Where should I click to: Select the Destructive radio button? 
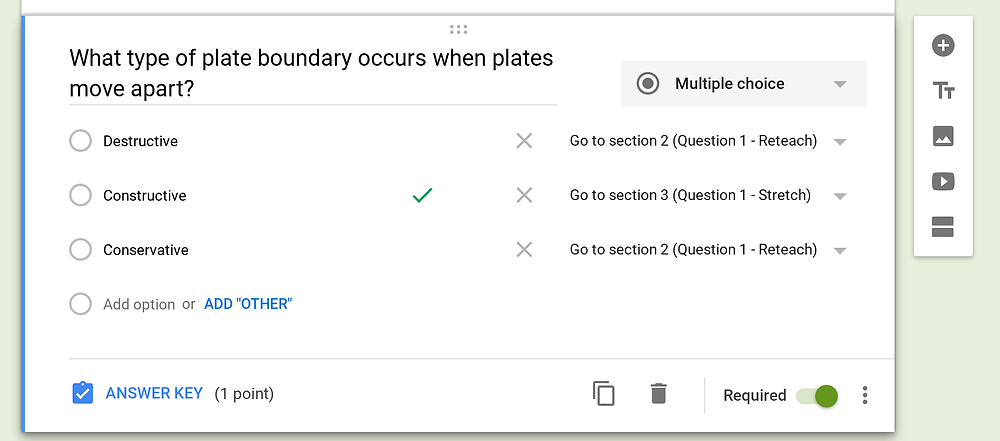80,141
